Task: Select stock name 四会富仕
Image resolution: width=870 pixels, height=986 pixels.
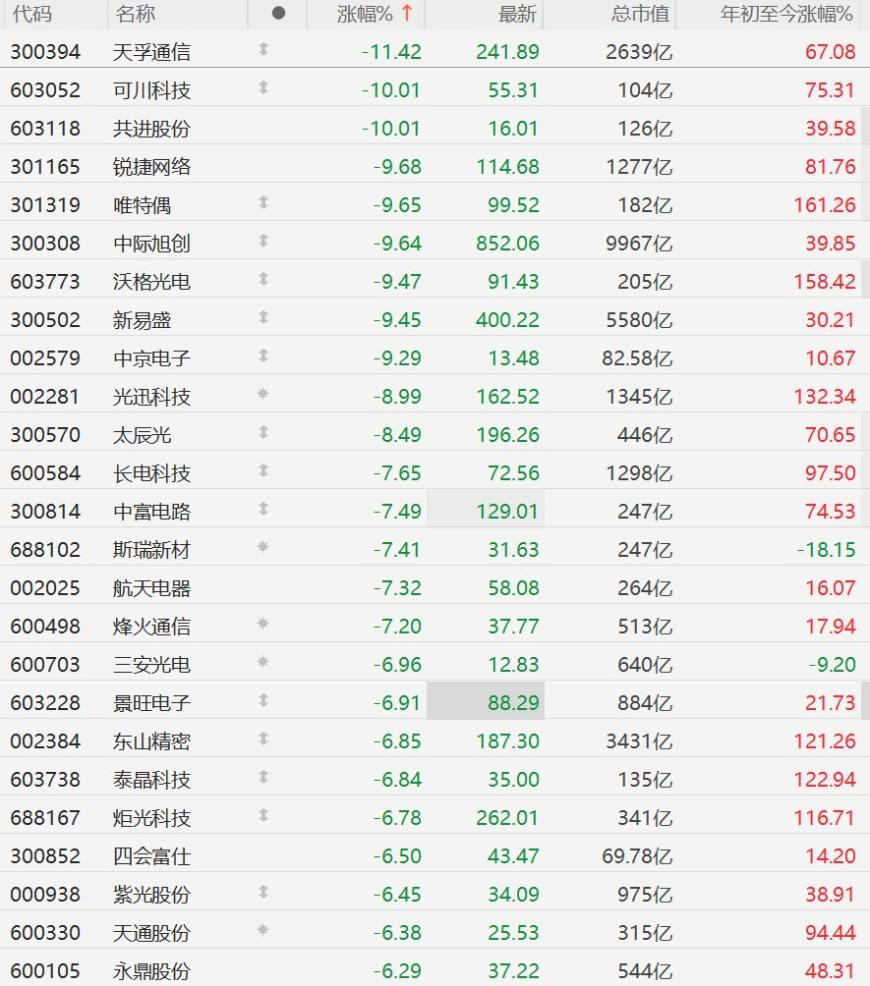Action: 151,856
